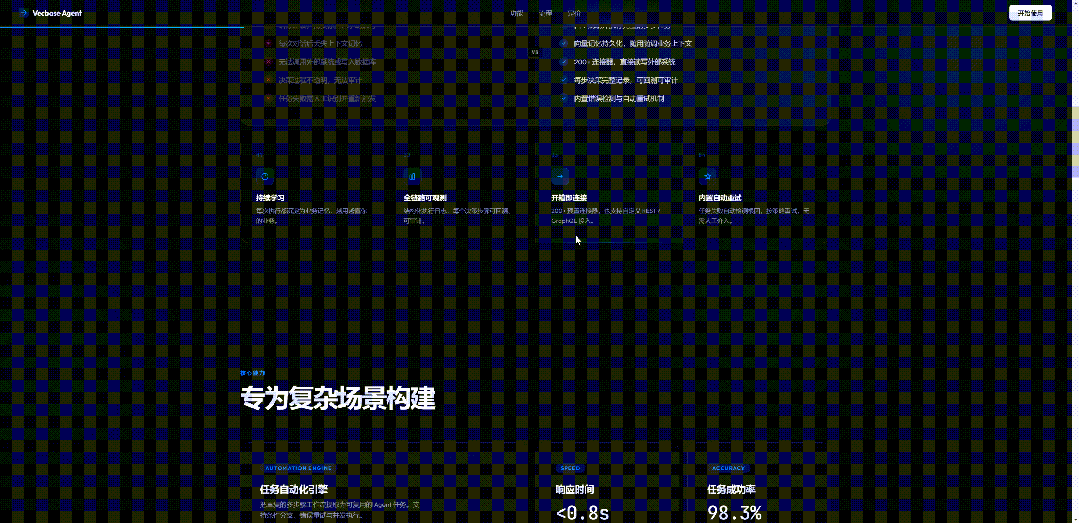The image size is (1079, 523).
Task: Click the checkmark beside 200+ 连接器
Action: [564, 62]
